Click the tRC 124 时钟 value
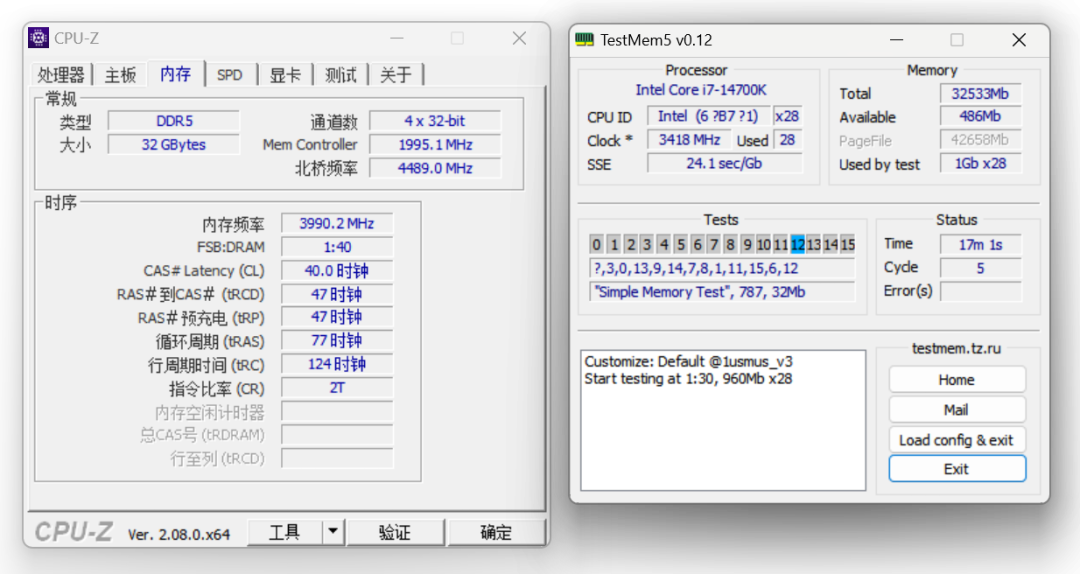This screenshot has width=1080, height=574. 337,365
